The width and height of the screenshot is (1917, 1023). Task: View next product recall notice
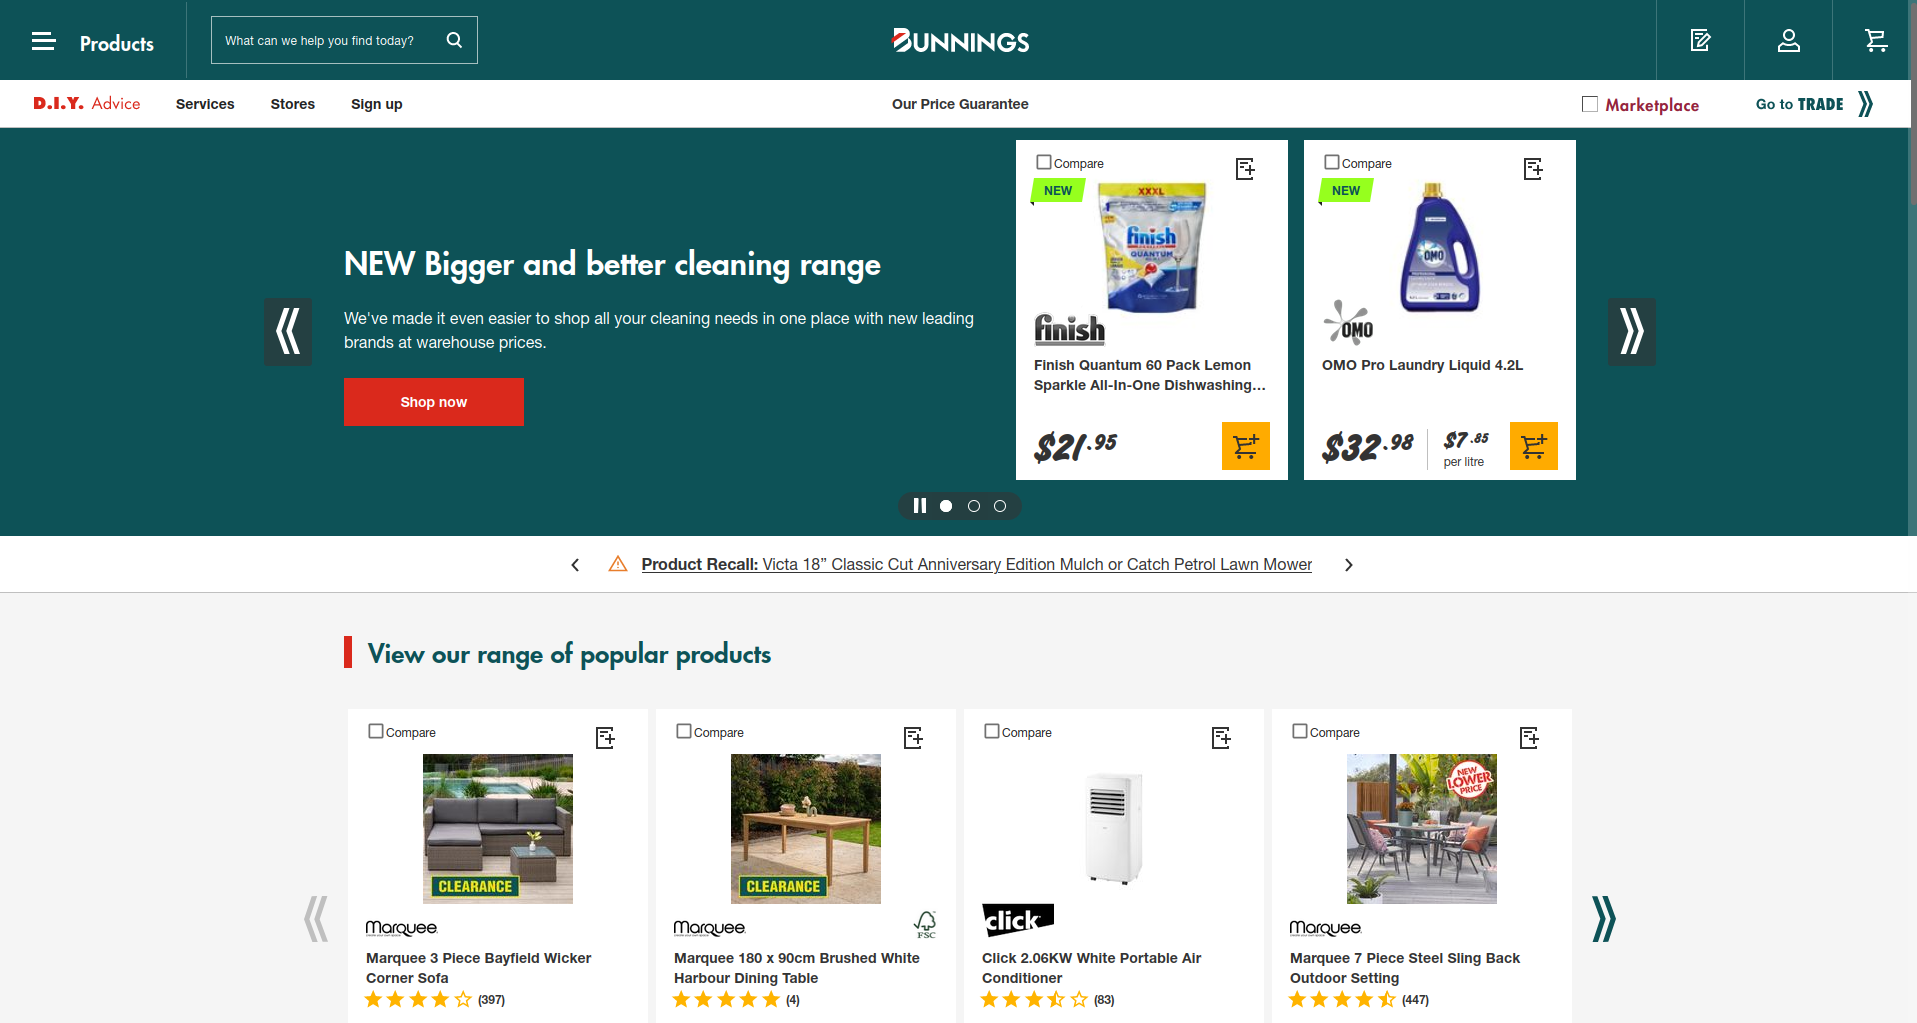1348,564
